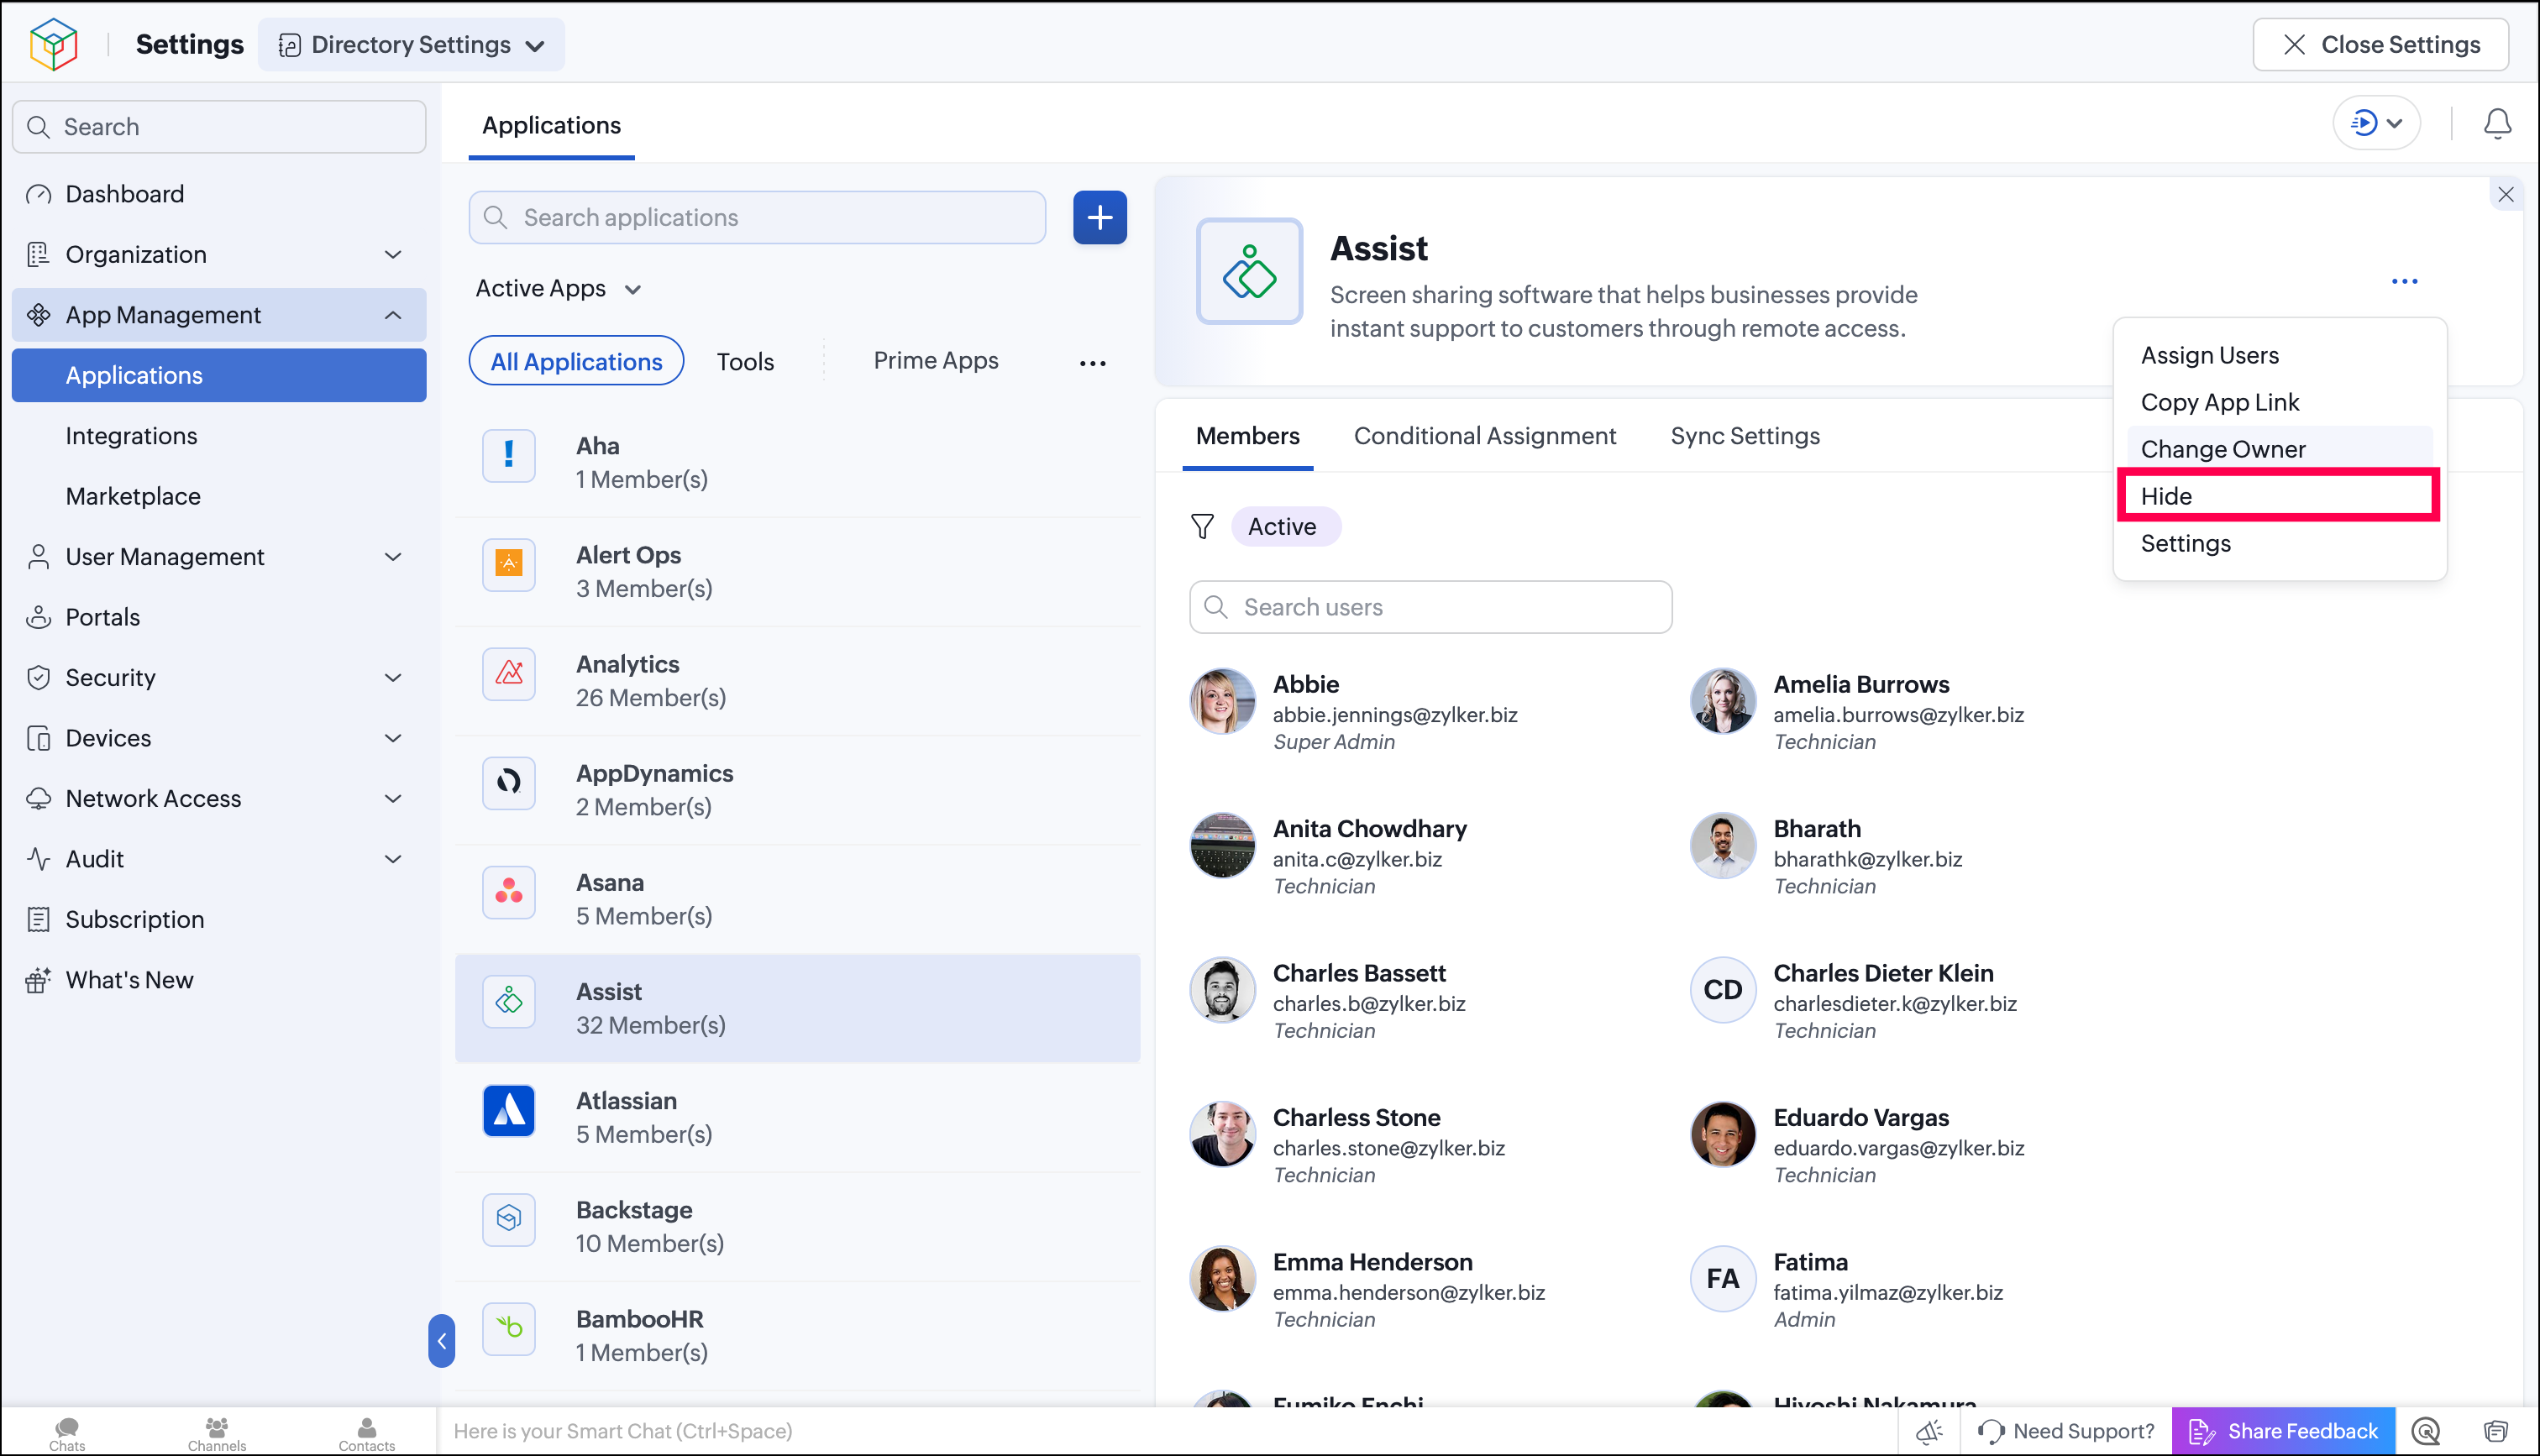Image resolution: width=2540 pixels, height=1456 pixels.
Task: Click the AppDynamics app icon
Action: click(509, 782)
